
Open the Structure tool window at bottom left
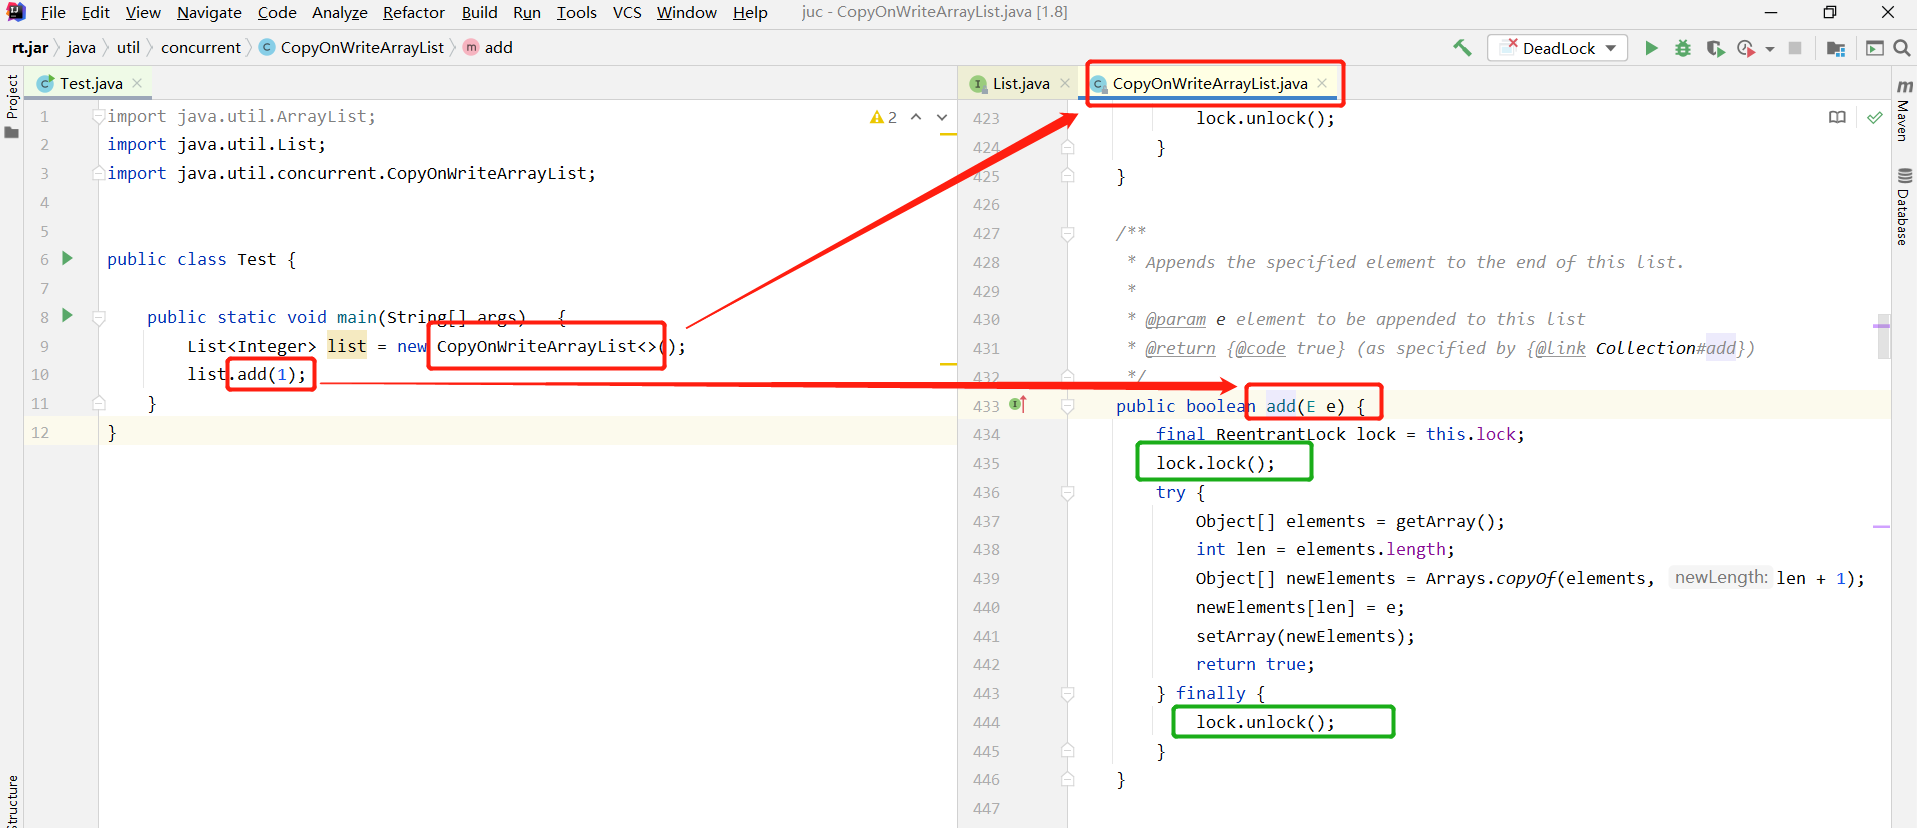coord(12,801)
